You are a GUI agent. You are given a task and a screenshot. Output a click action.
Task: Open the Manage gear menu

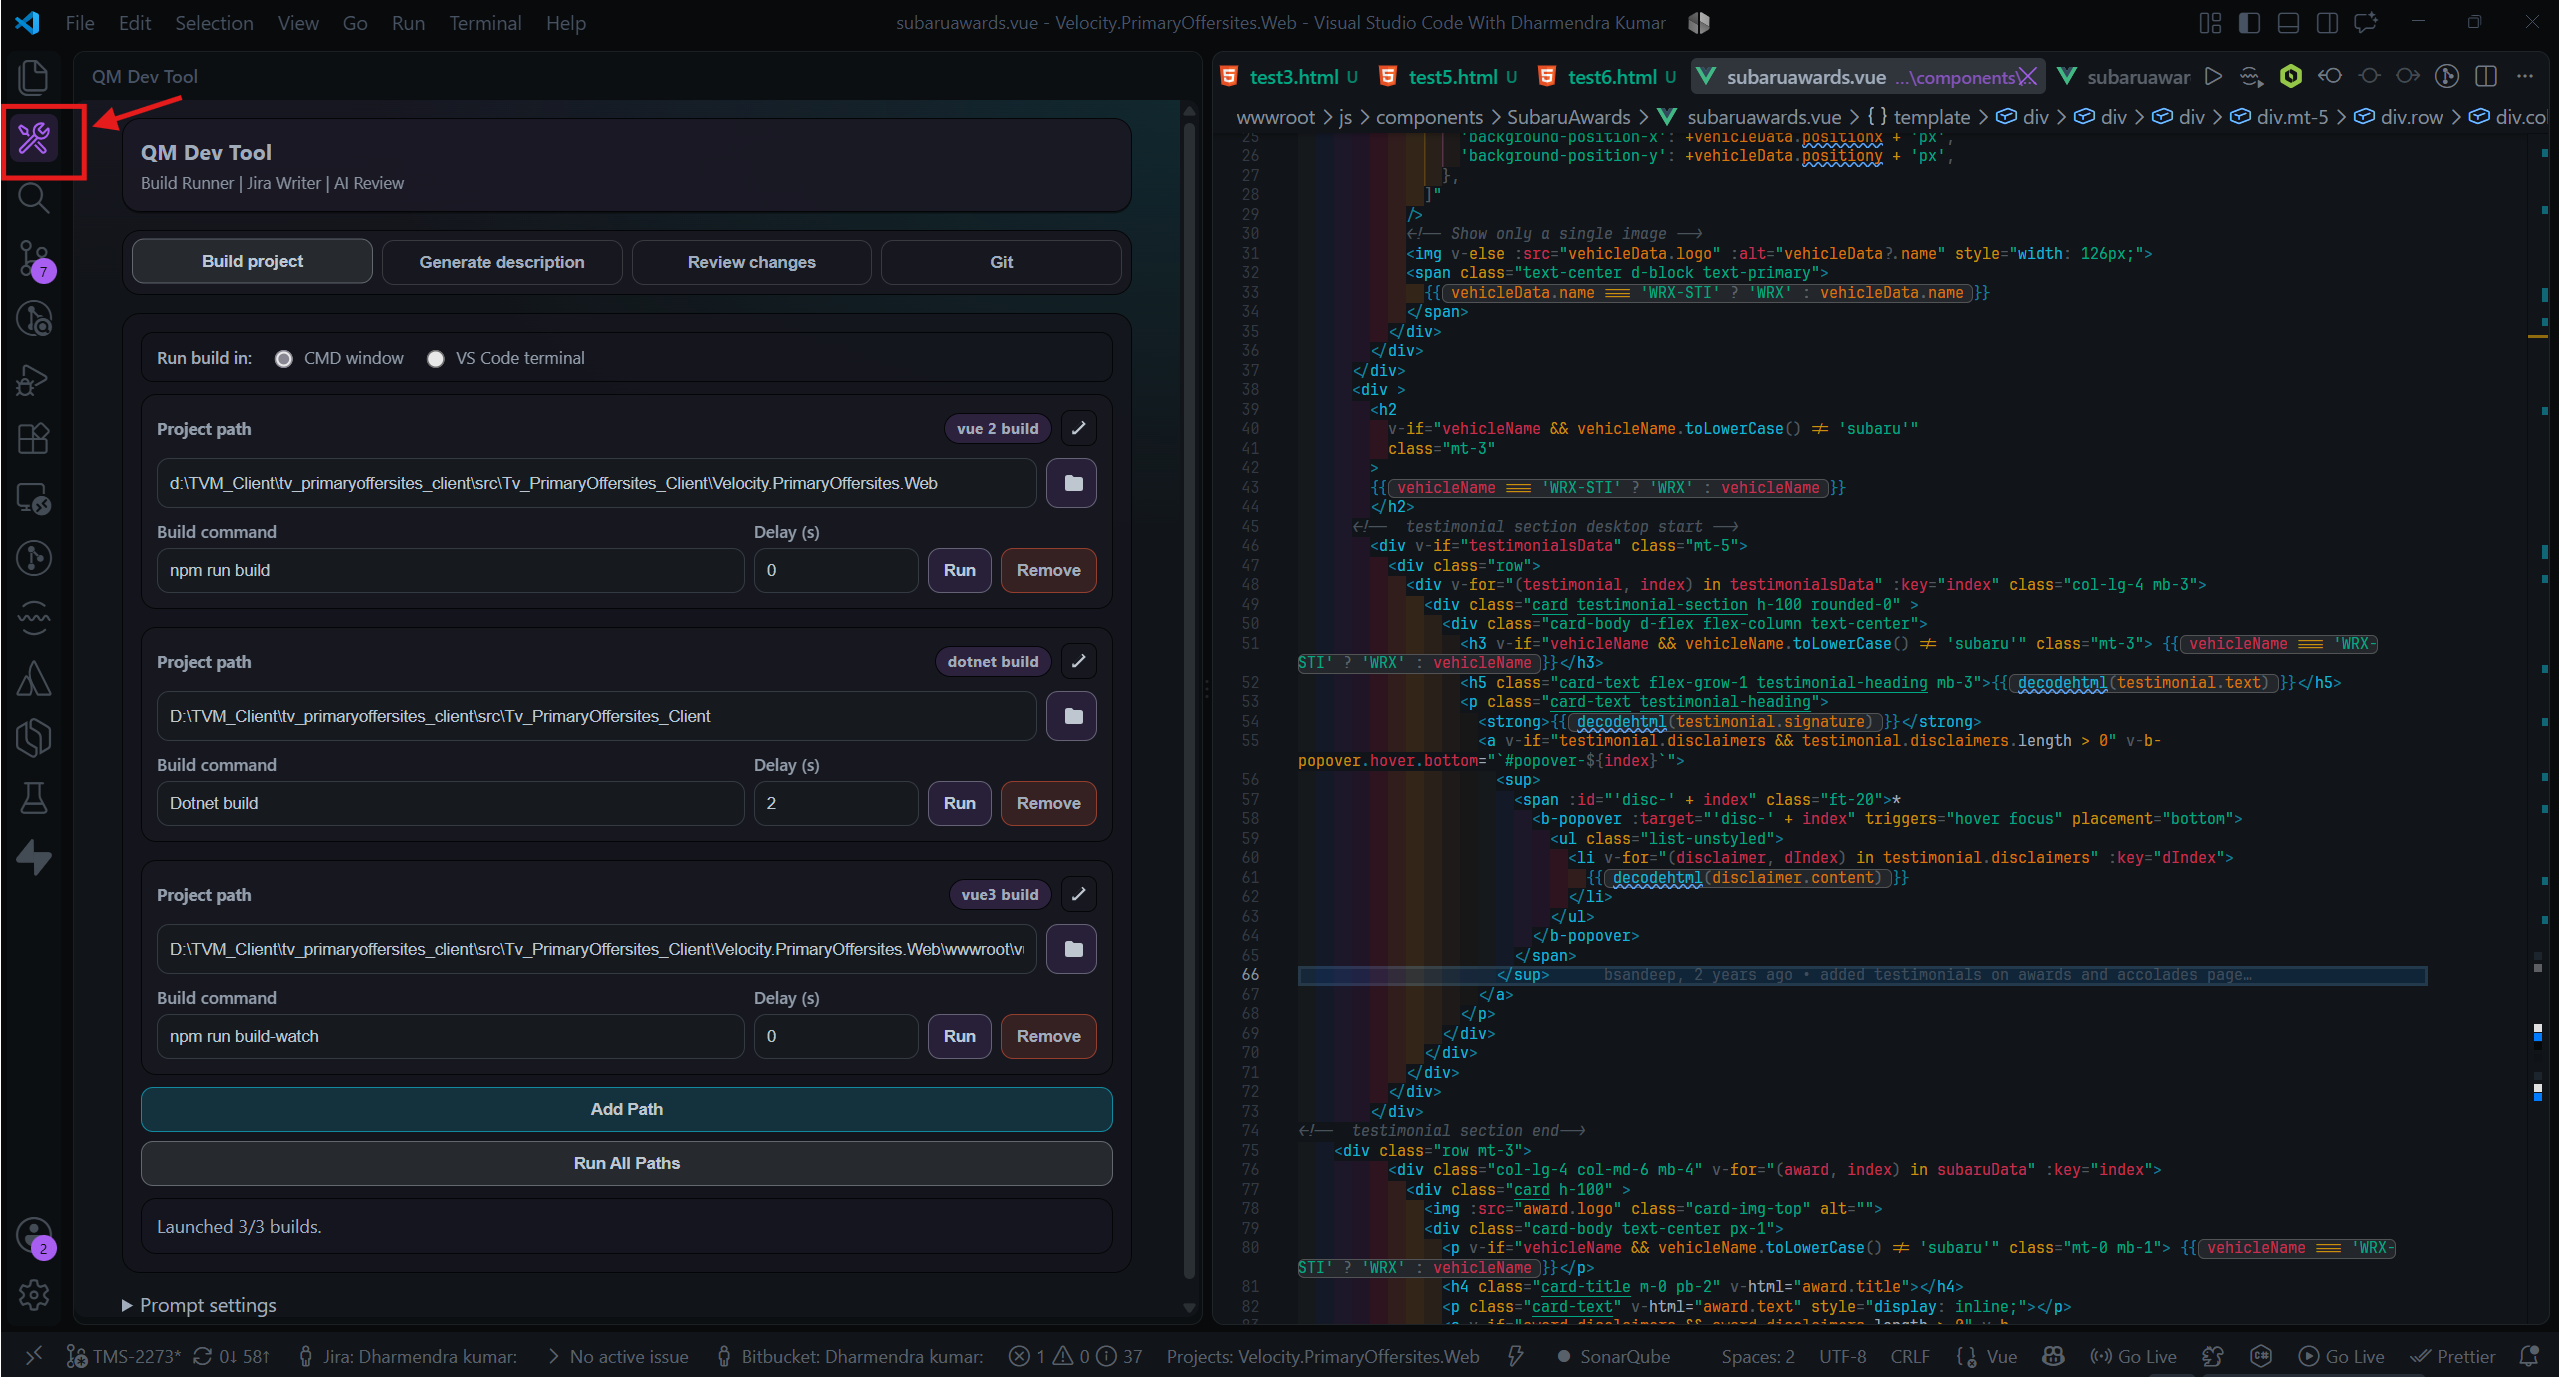[34, 1295]
